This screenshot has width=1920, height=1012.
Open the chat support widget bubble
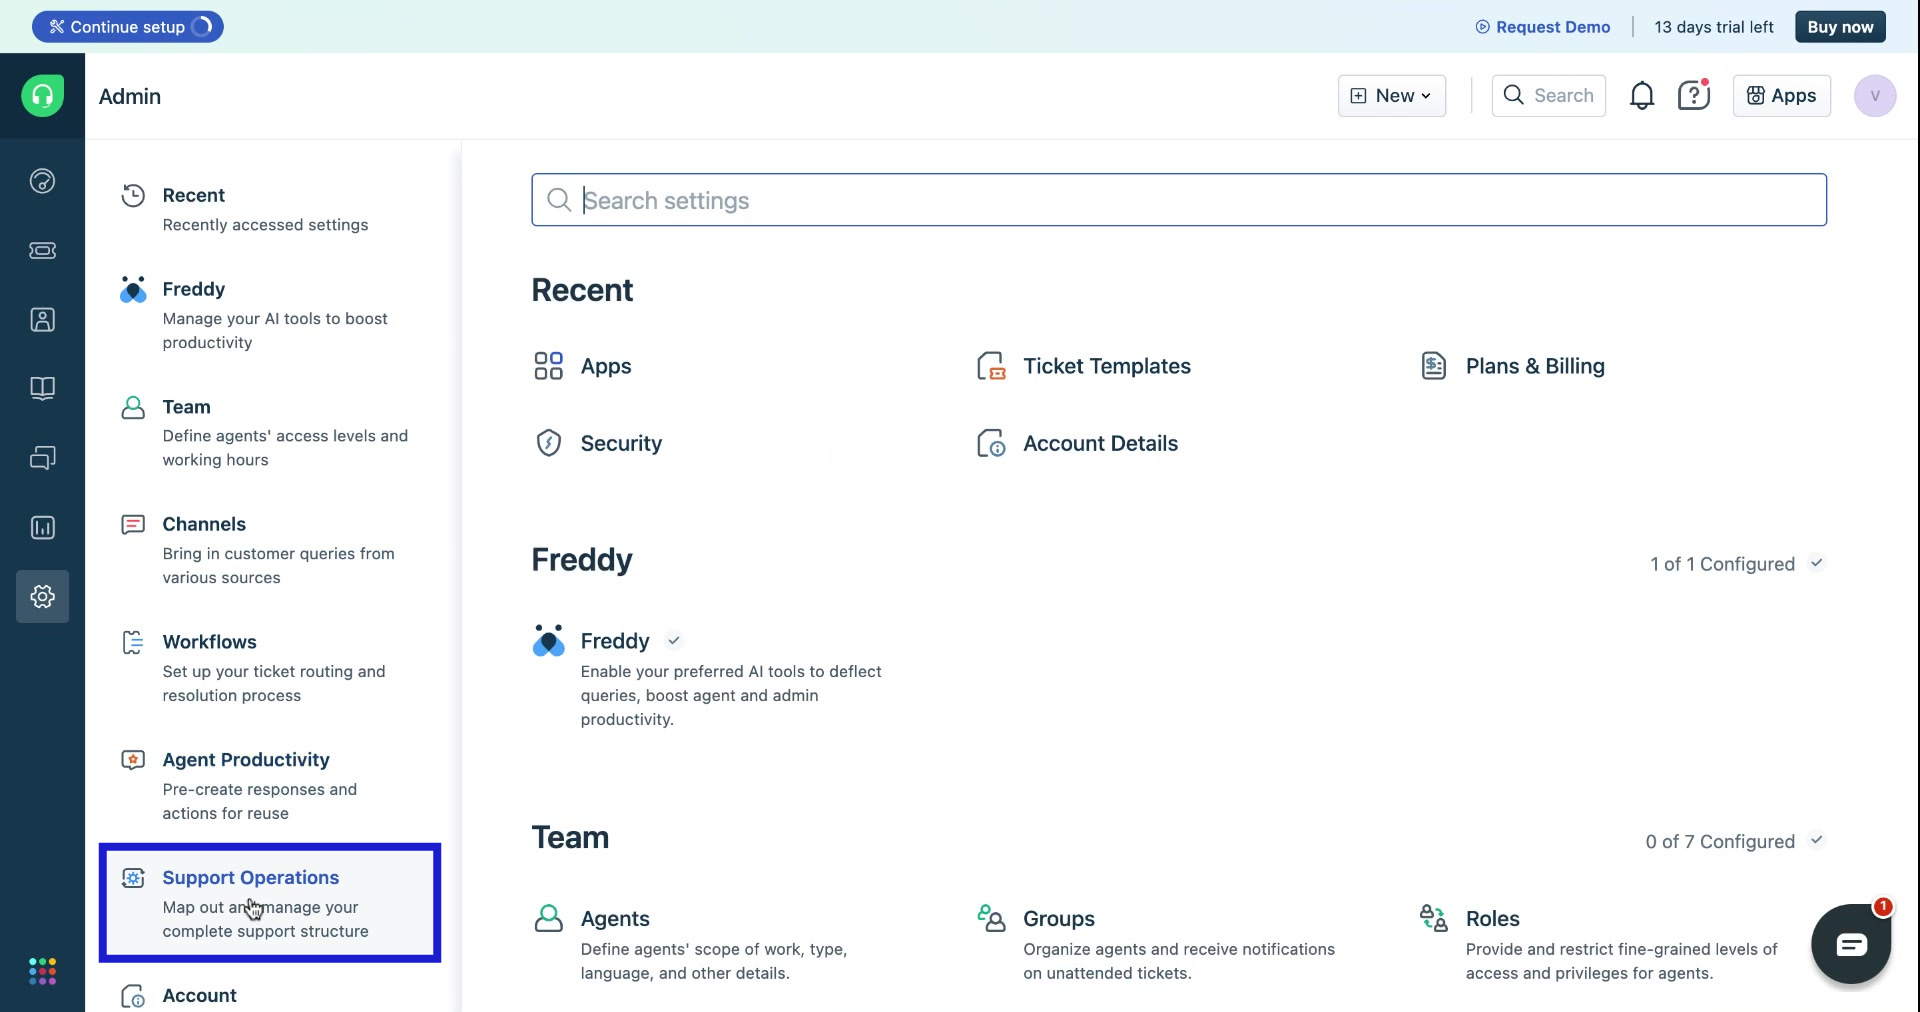[1851, 943]
